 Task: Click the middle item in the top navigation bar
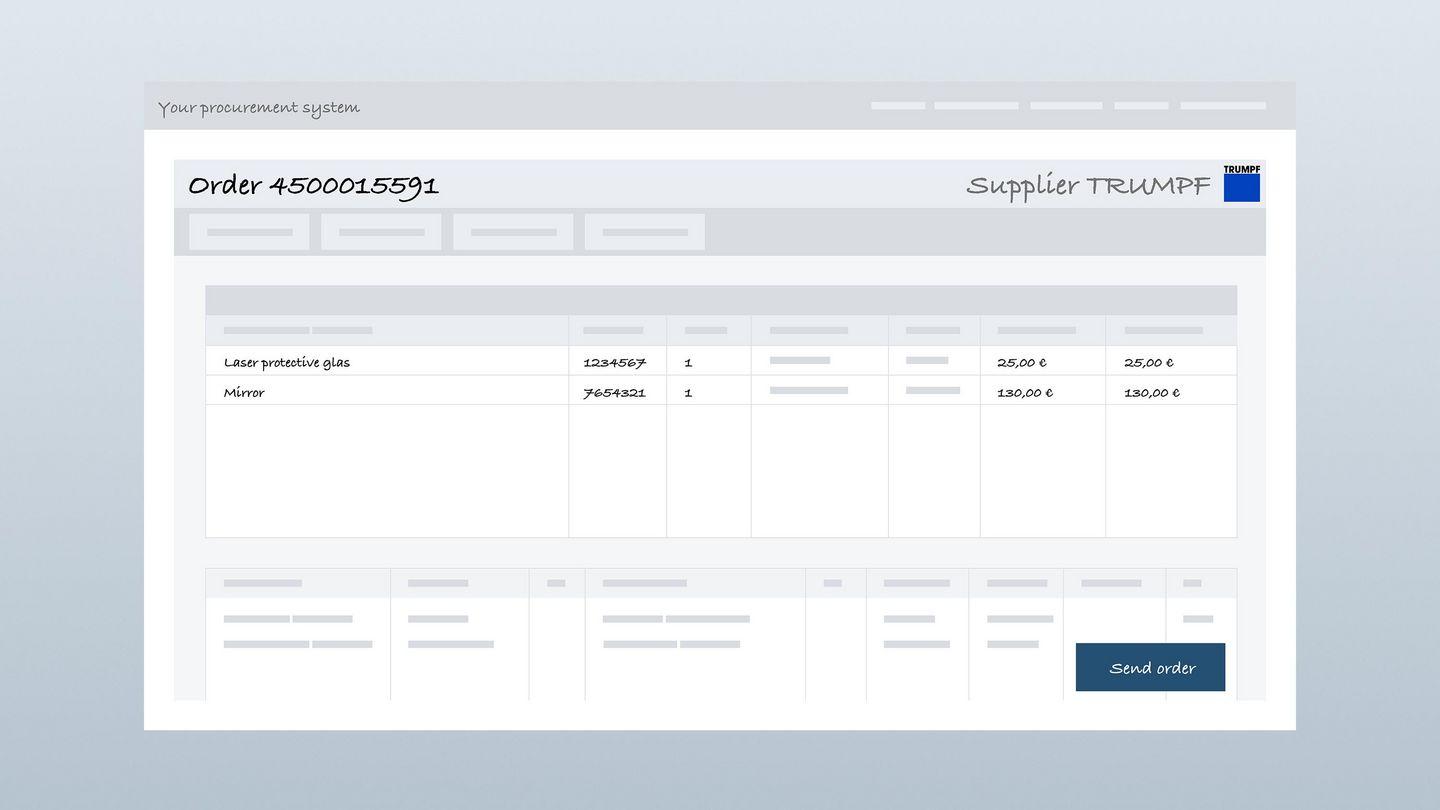tap(1065, 105)
